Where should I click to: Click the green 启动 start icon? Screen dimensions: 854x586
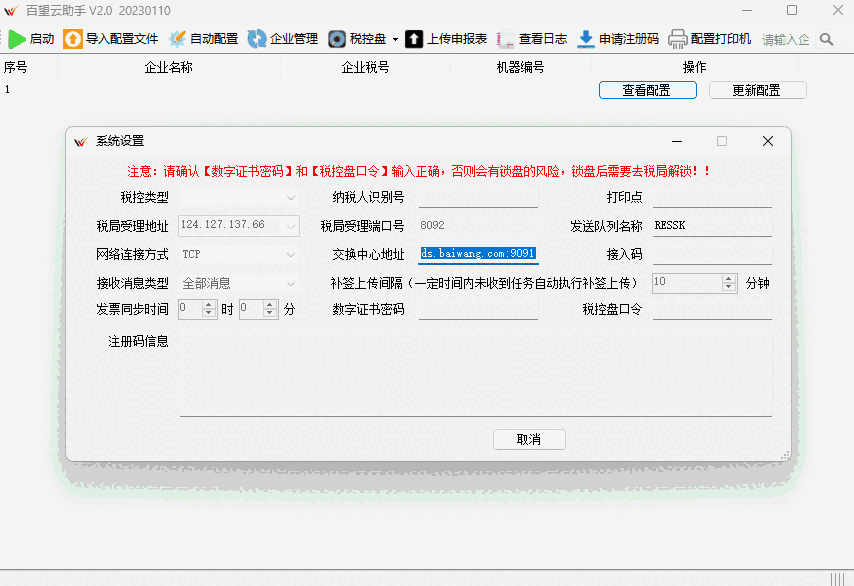pos(17,39)
